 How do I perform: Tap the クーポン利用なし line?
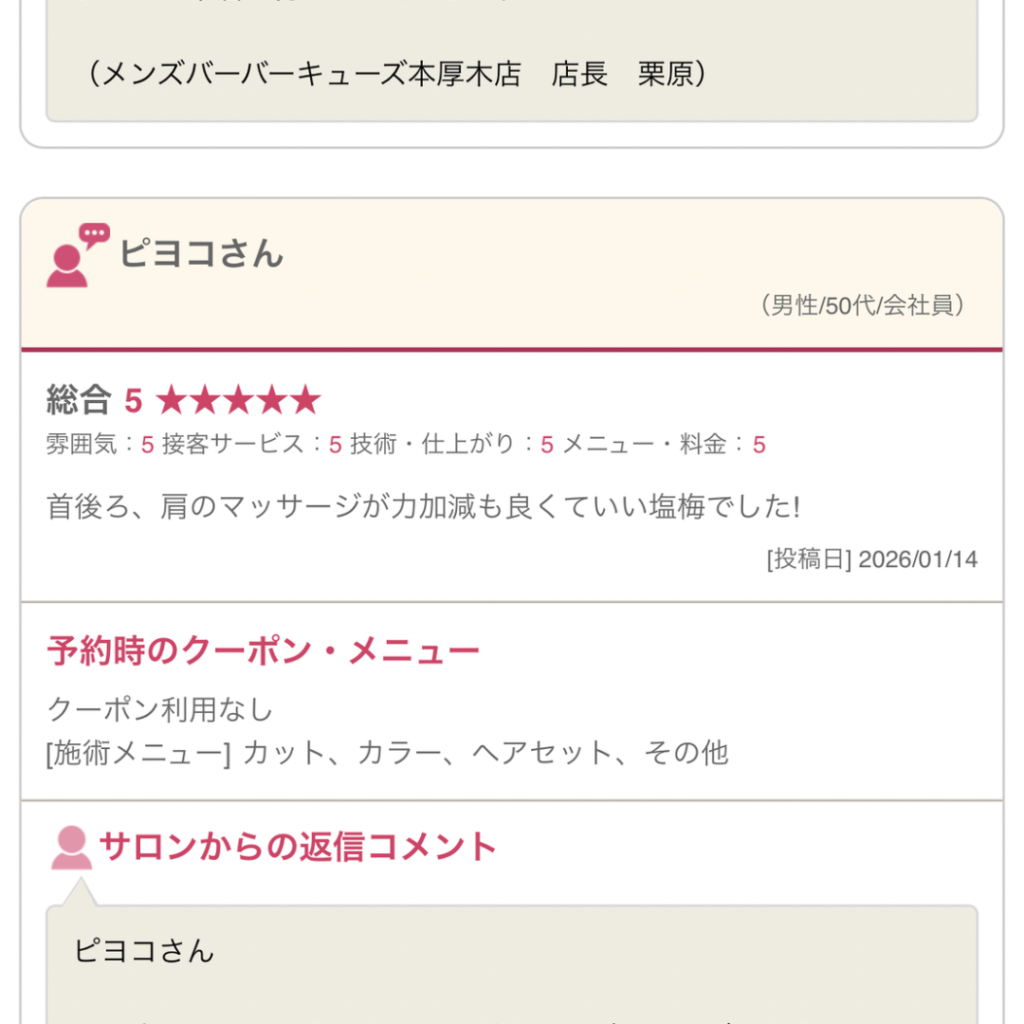[160, 710]
